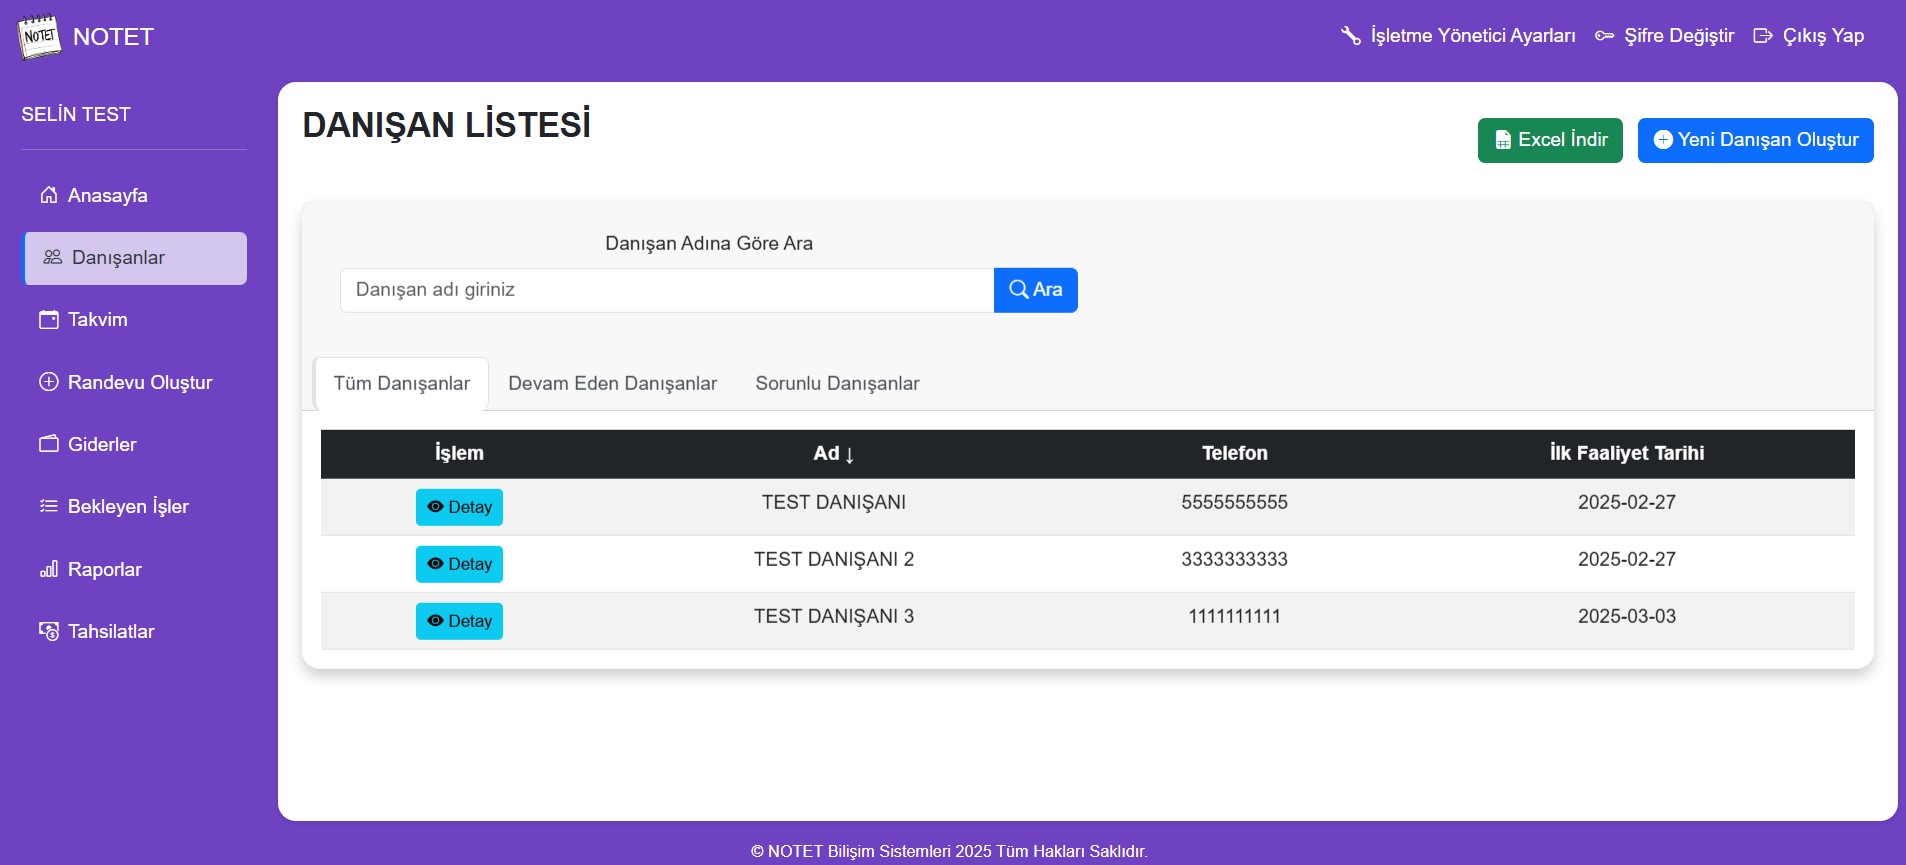Click the plus icon in Yeni Danışan Oluştur
The width and height of the screenshot is (1906, 865).
(x=1663, y=140)
